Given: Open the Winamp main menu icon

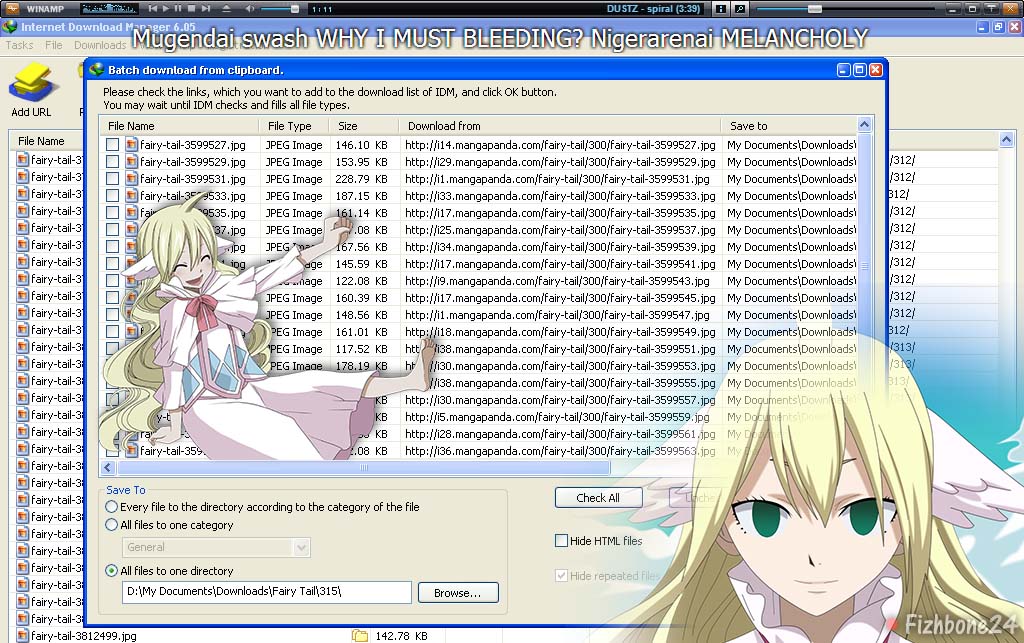Looking at the screenshot, I should (12, 8).
